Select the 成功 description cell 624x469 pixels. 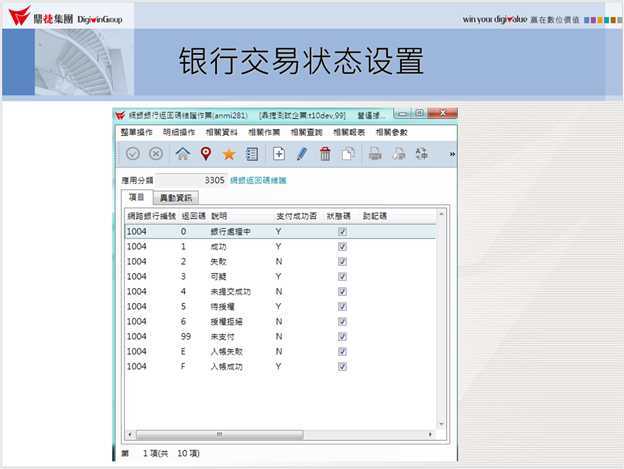(218, 247)
